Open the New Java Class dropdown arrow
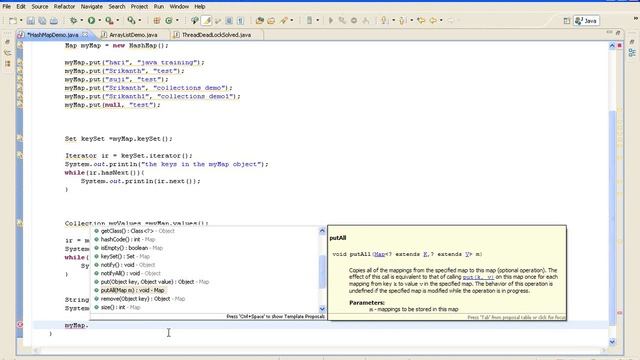Image resolution: width=640 pixels, height=360 pixels. pyautogui.click(x=177, y=20)
